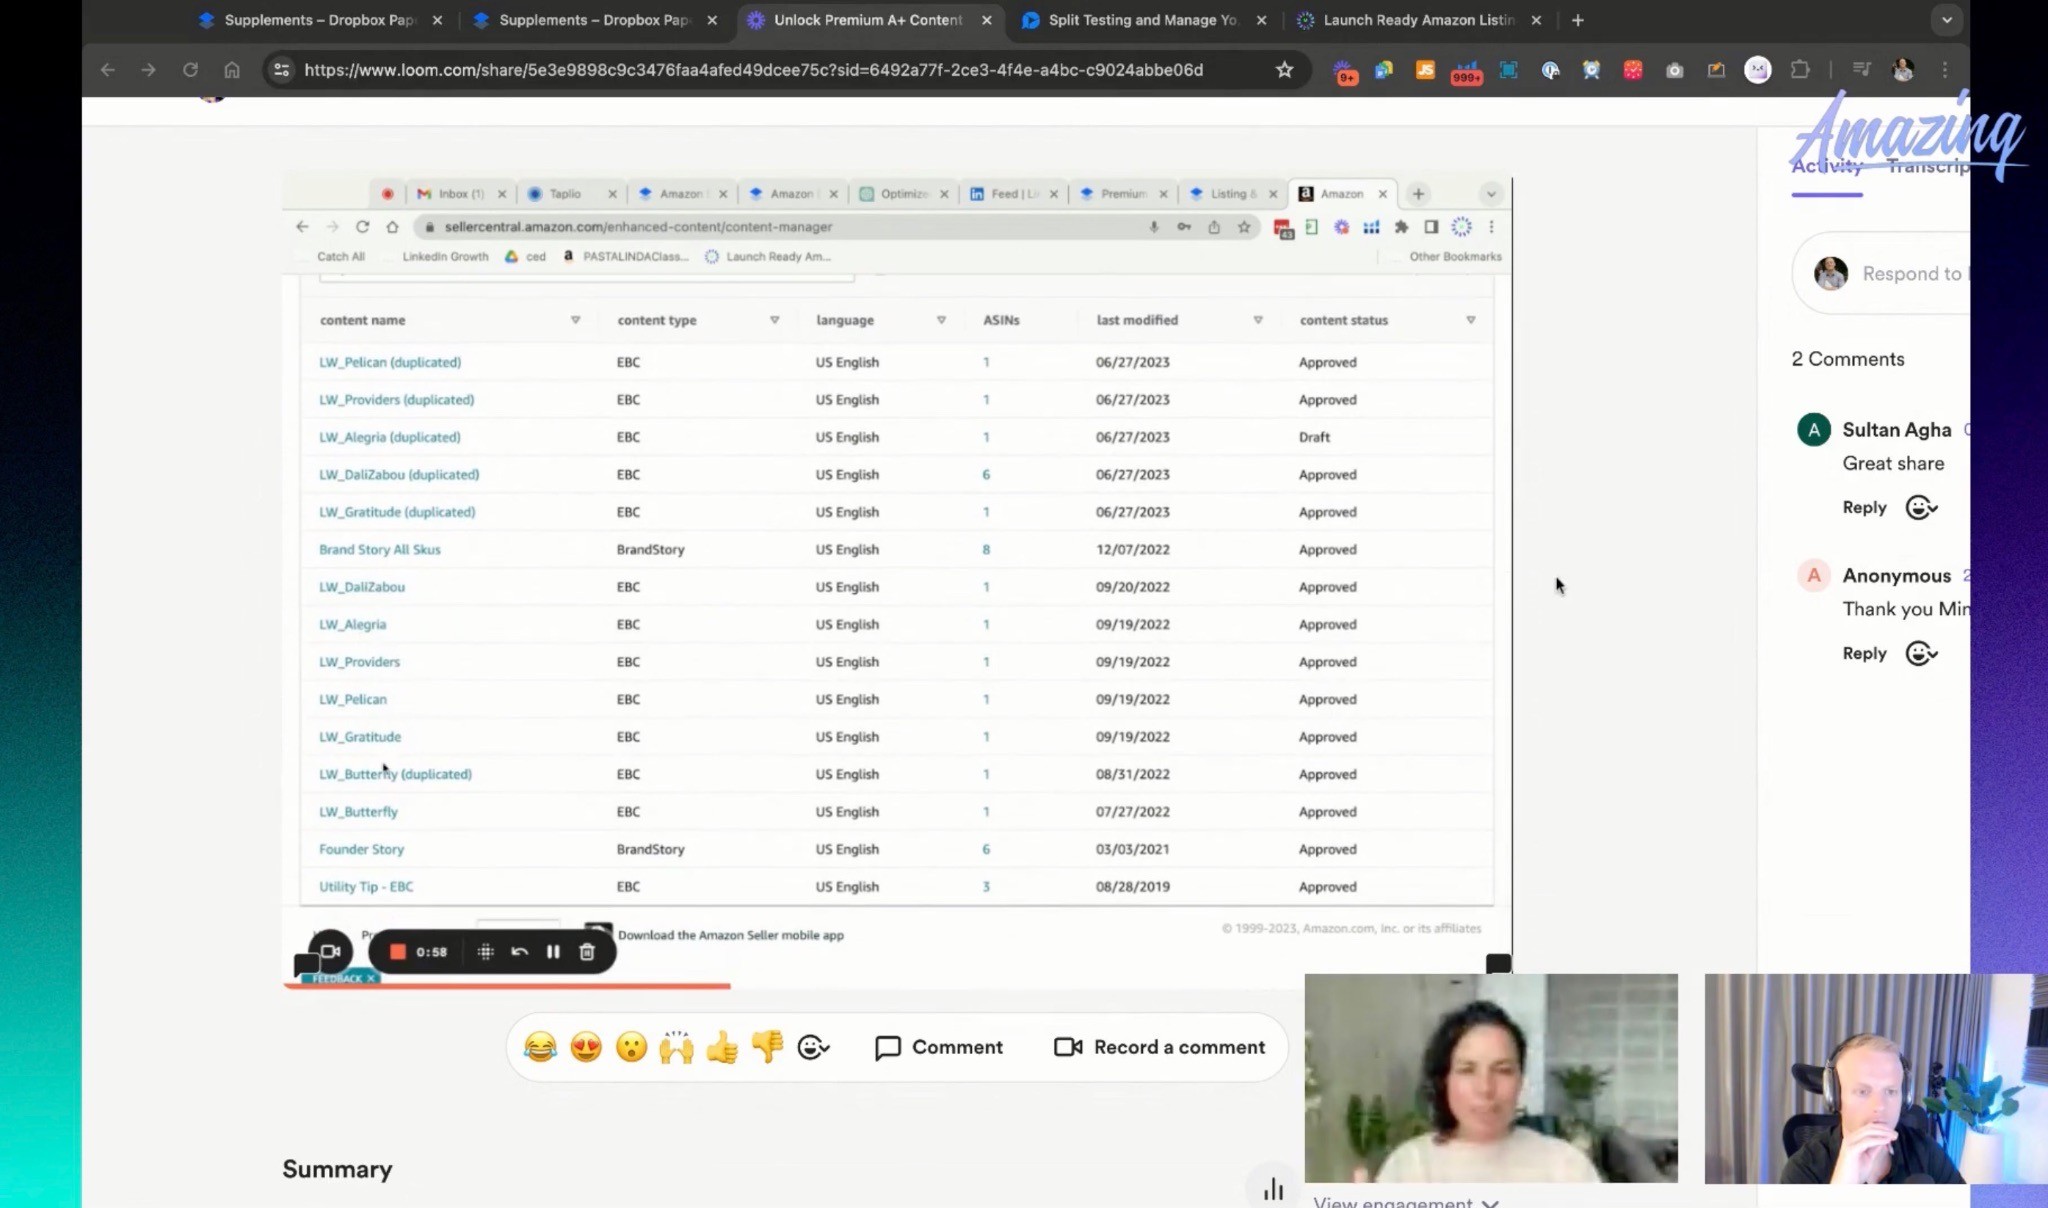2048x1208 pixels.
Task: Open the content status column filter
Action: tap(1470, 320)
